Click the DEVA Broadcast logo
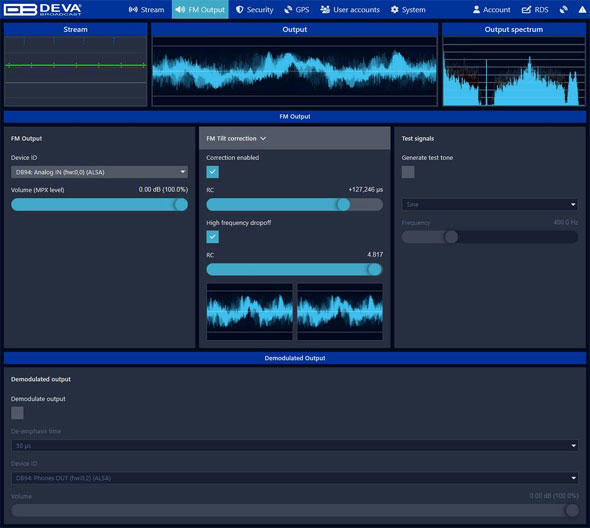590x528 pixels. click(x=43, y=9)
